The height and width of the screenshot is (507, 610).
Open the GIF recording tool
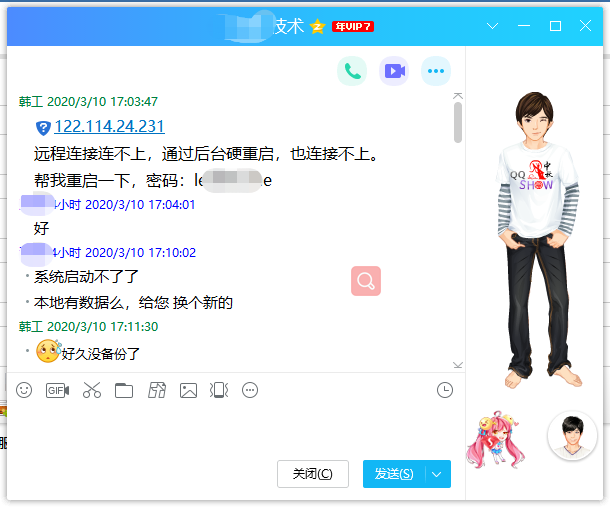point(58,390)
